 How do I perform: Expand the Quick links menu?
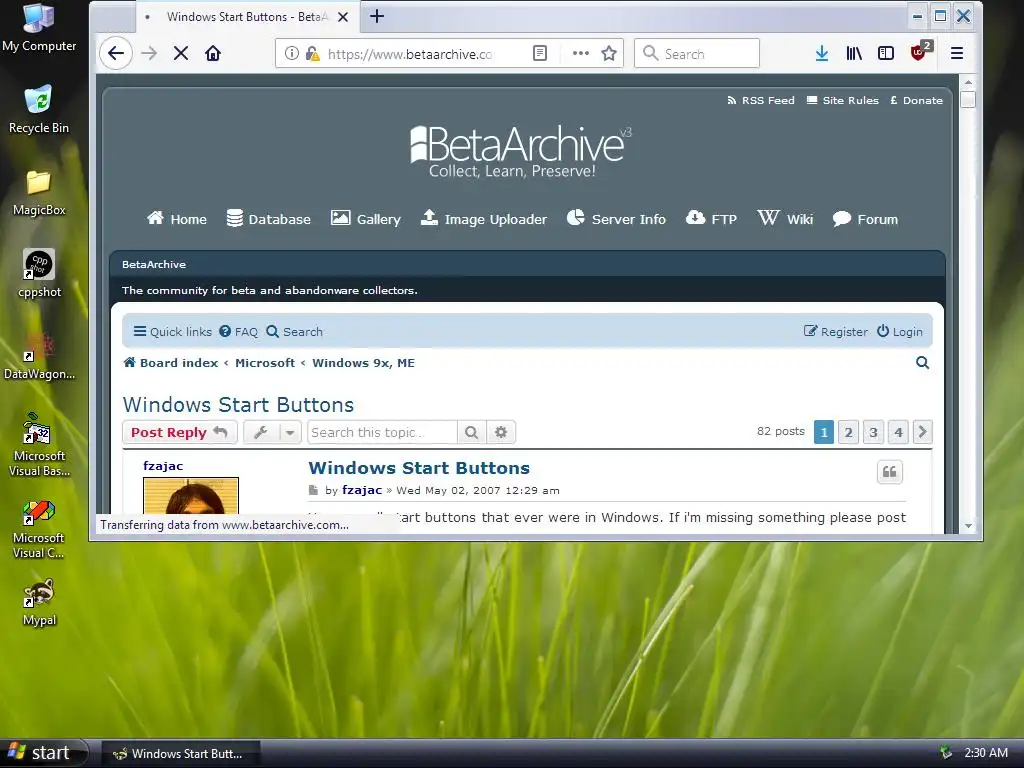pyautogui.click(x=172, y=332)
